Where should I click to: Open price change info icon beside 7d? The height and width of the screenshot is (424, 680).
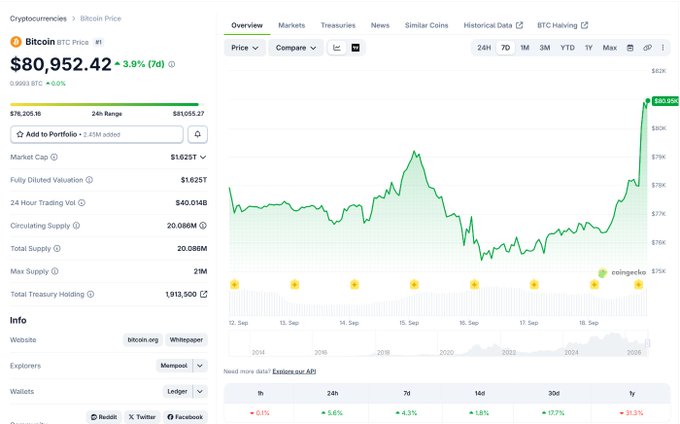[x=172, y=64]
